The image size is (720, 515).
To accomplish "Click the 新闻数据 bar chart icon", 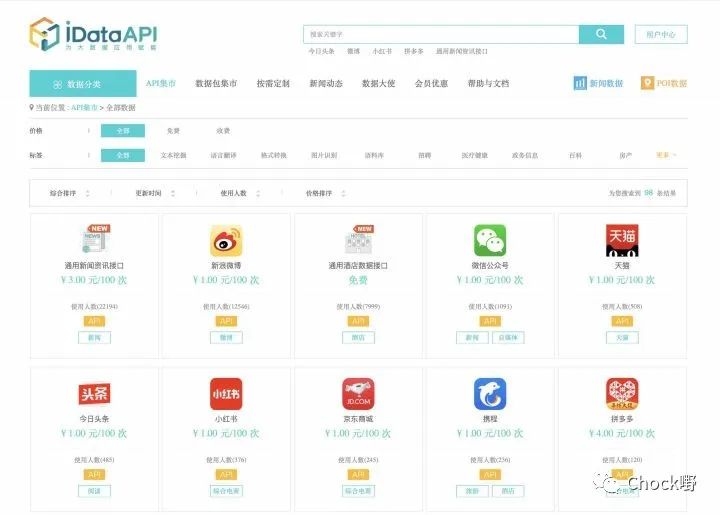I will 580,83.
